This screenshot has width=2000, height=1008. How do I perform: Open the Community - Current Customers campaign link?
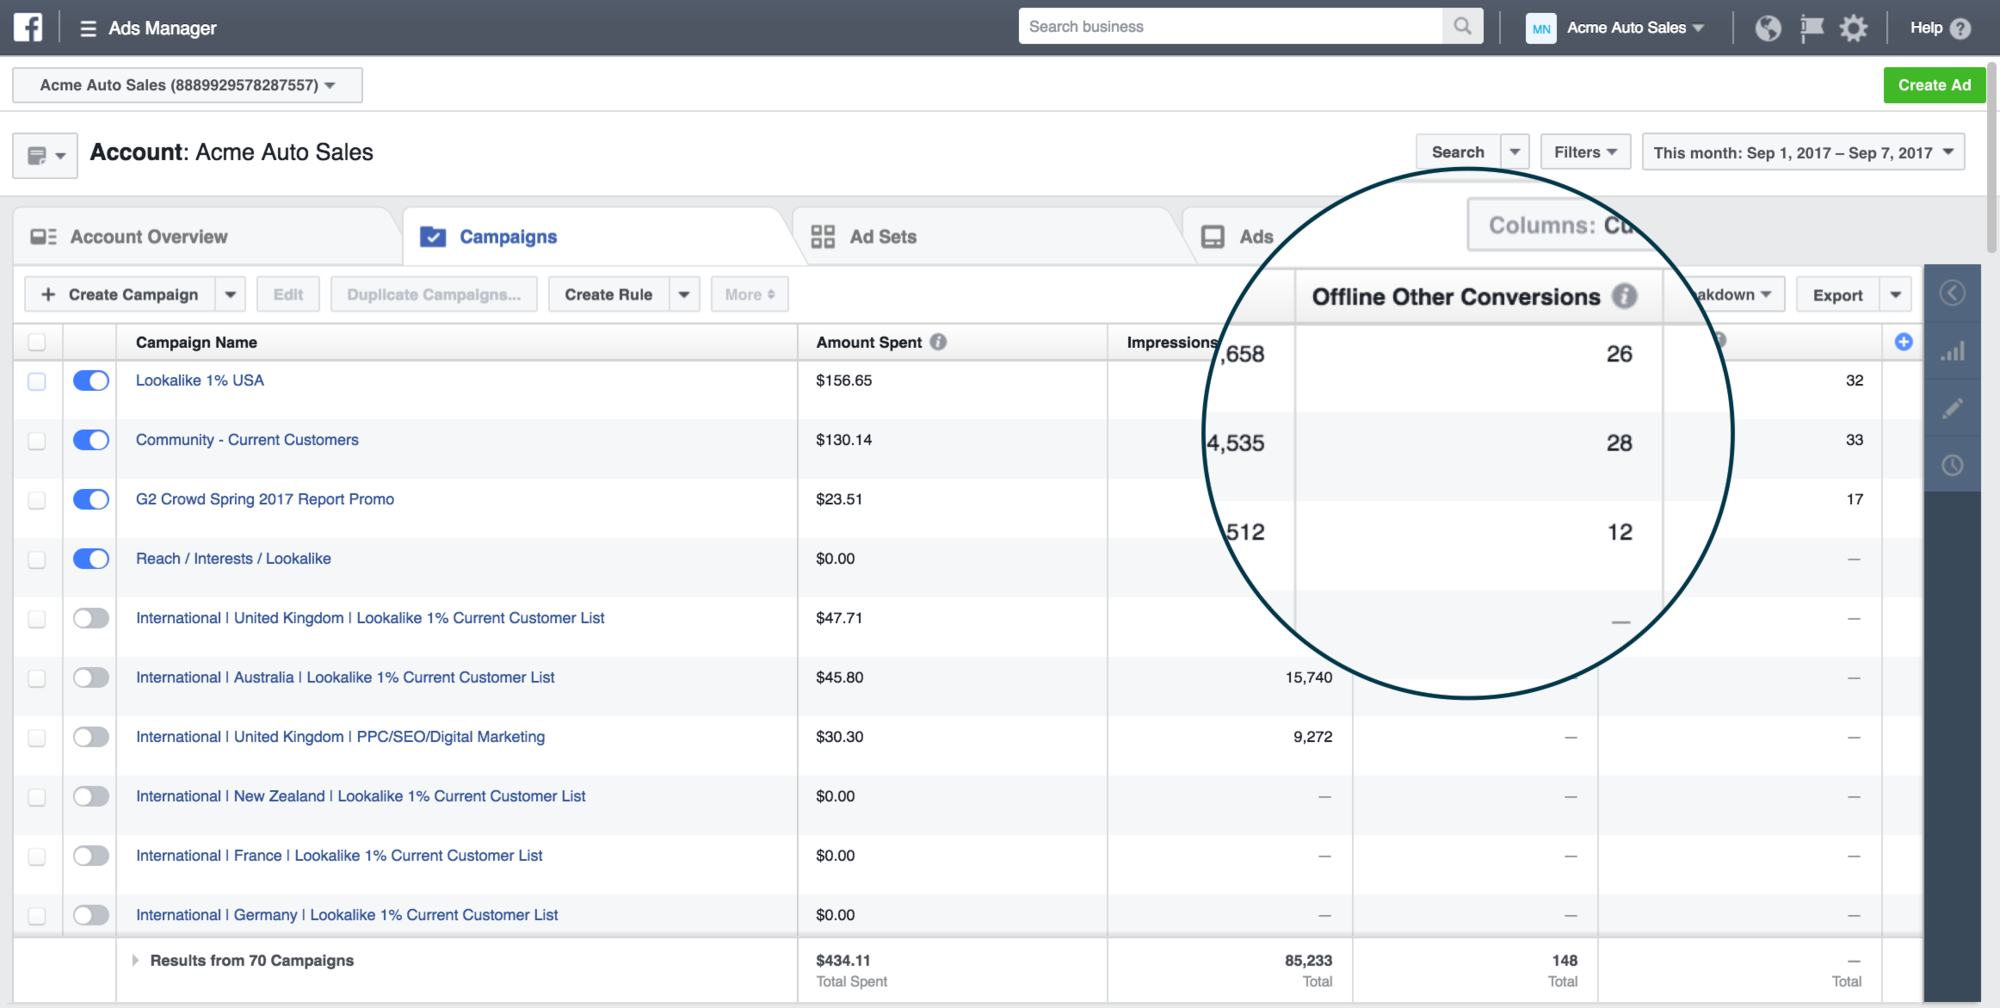tap(246, 439)
